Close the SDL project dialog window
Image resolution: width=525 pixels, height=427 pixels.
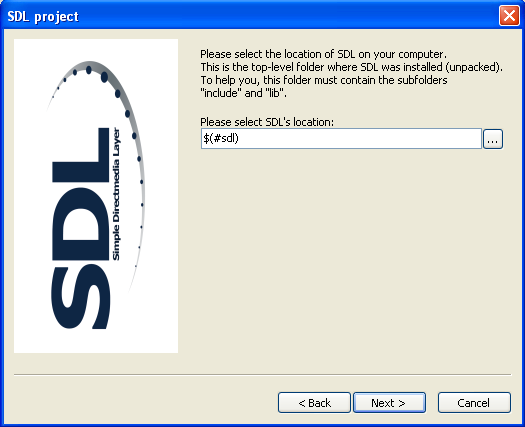509,16
